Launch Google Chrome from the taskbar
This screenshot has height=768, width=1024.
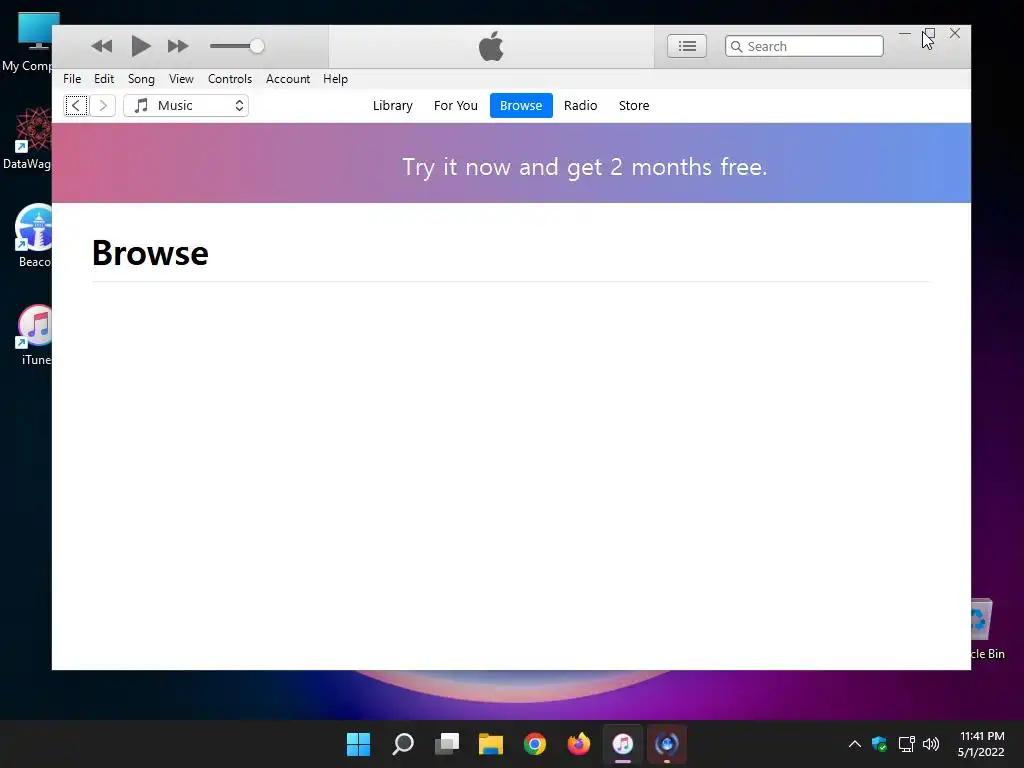tap(535, 744)
